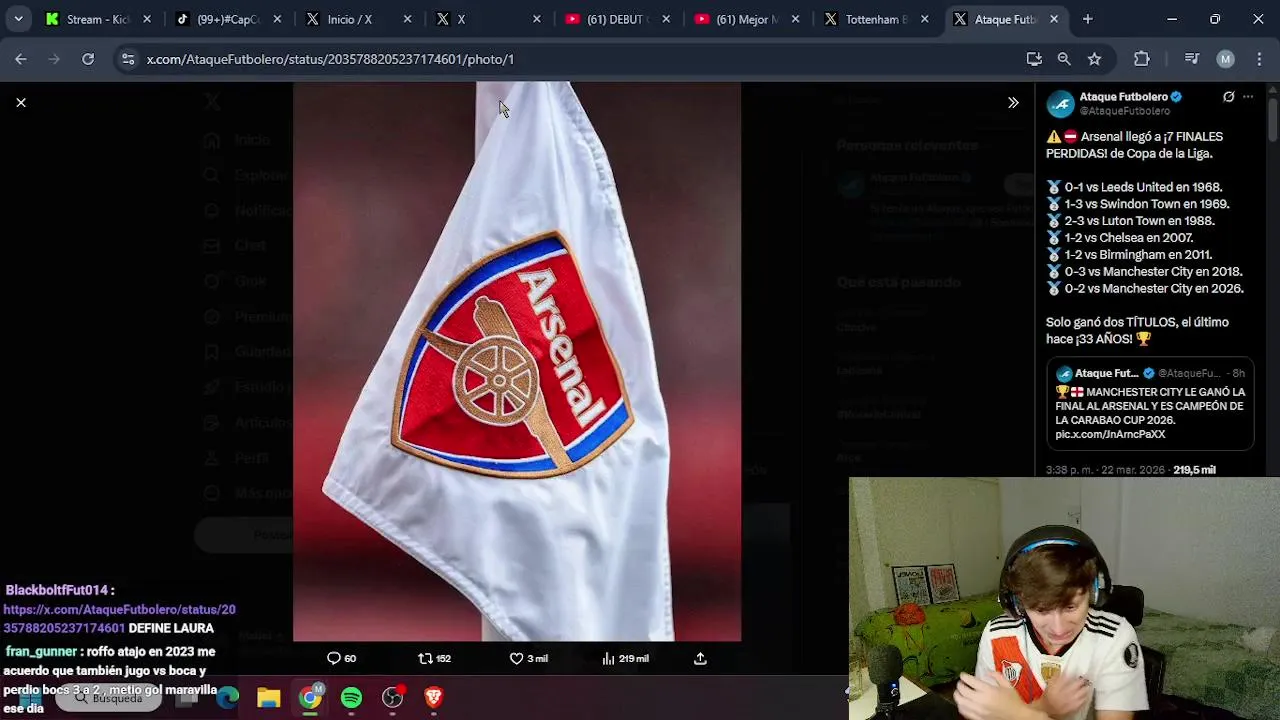Screen dimensions: 1280x720
Task: Open the Arsenal corner flag photo
Action: pos(517,361)
